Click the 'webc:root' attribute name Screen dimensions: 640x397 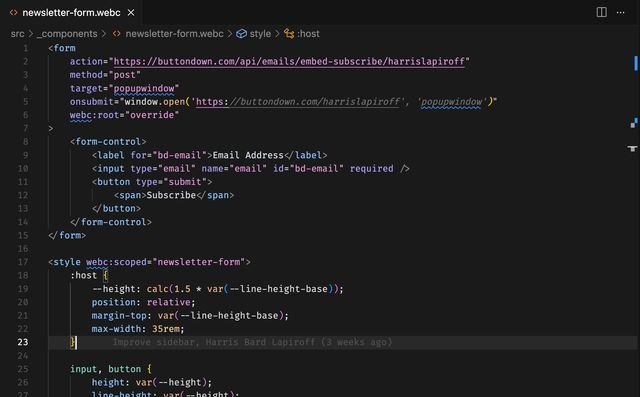94,115
